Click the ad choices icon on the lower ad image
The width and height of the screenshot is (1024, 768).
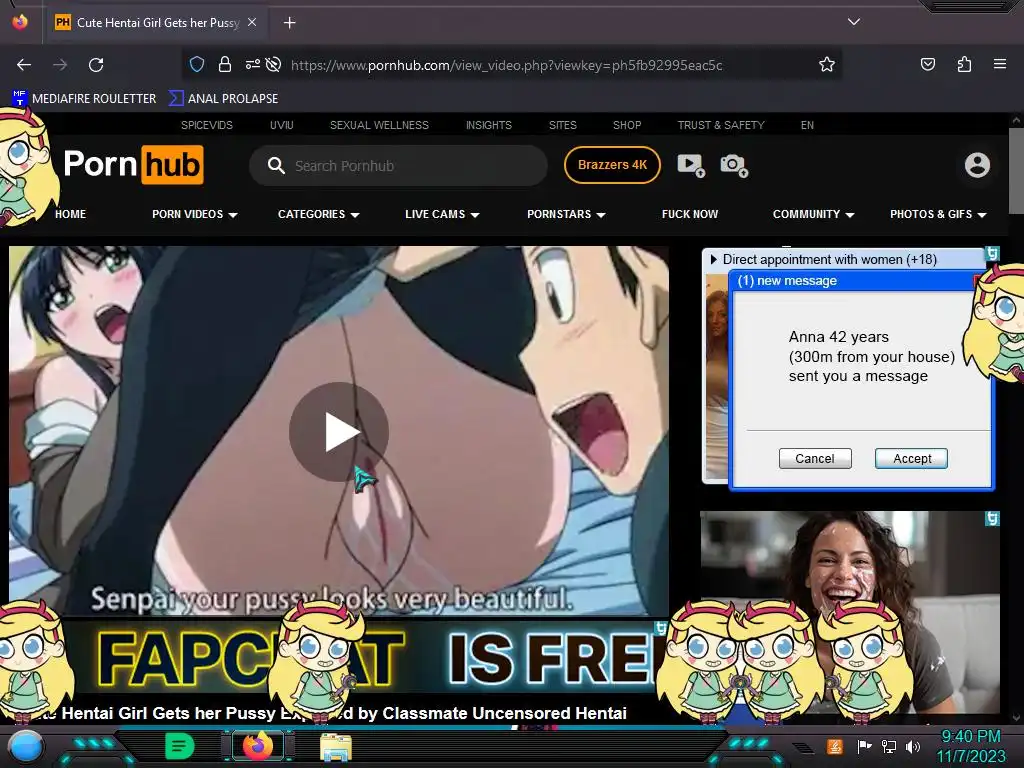(992, 519)
